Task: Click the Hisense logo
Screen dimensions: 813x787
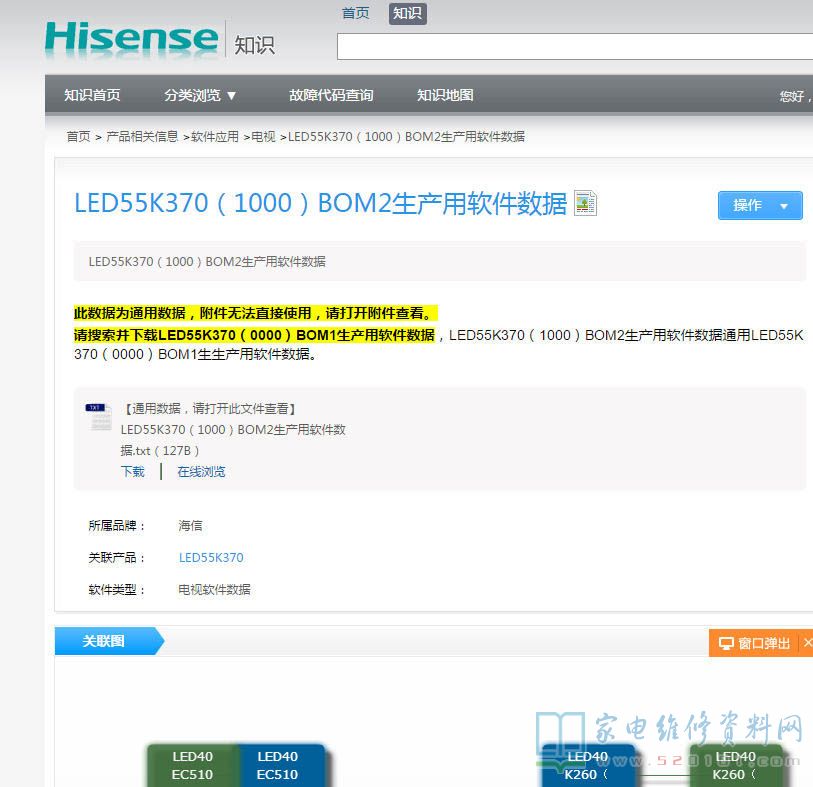Action: tap(131, 38)
